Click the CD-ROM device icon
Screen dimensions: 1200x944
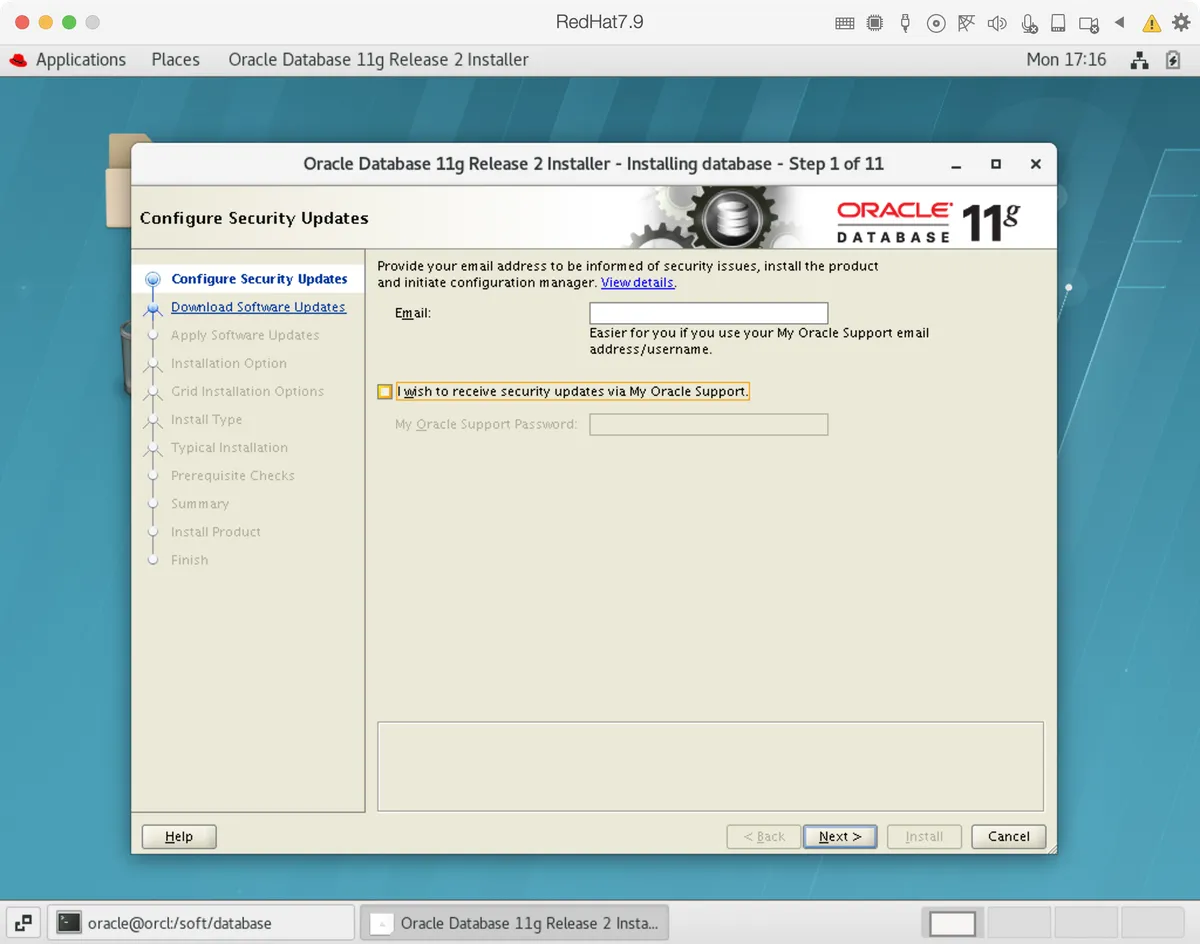(x=936, y=22)
